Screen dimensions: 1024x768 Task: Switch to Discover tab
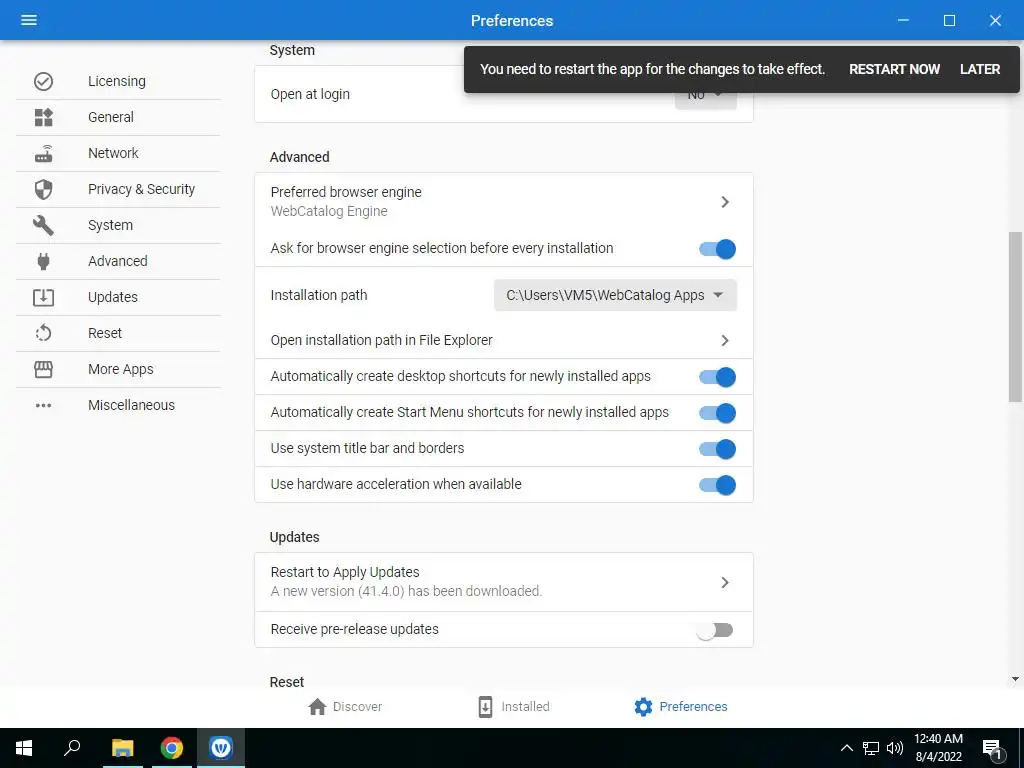pos(345,707)
